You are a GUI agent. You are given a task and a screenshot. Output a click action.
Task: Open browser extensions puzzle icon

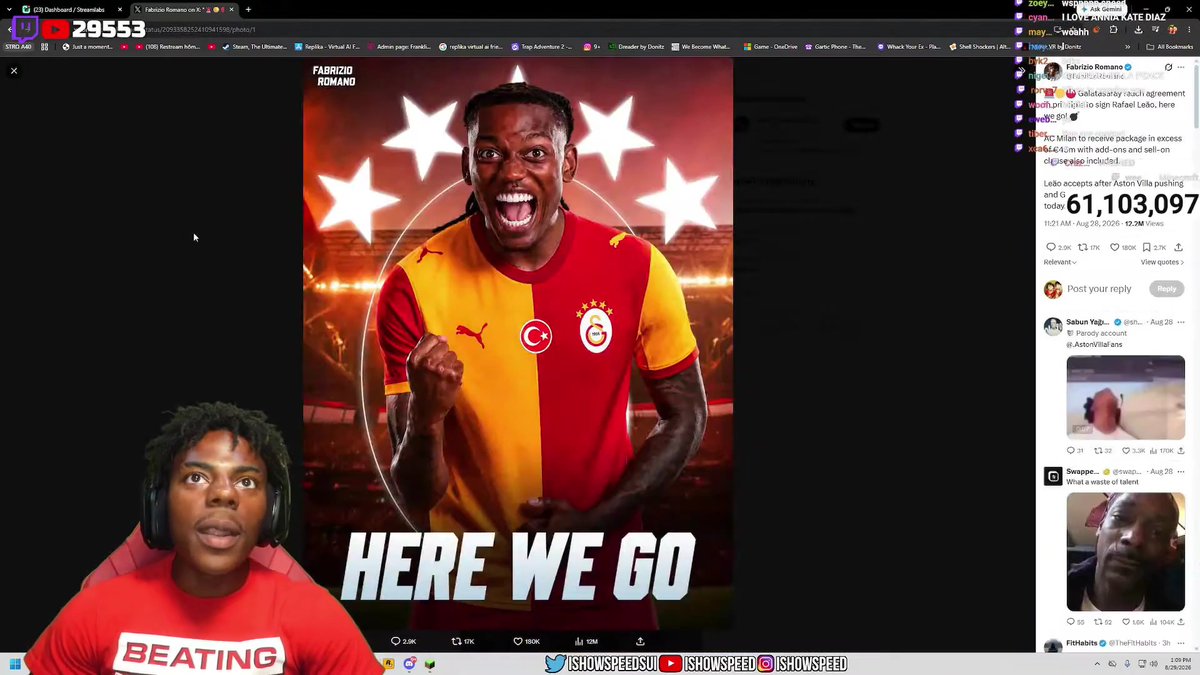[1113, 29]
